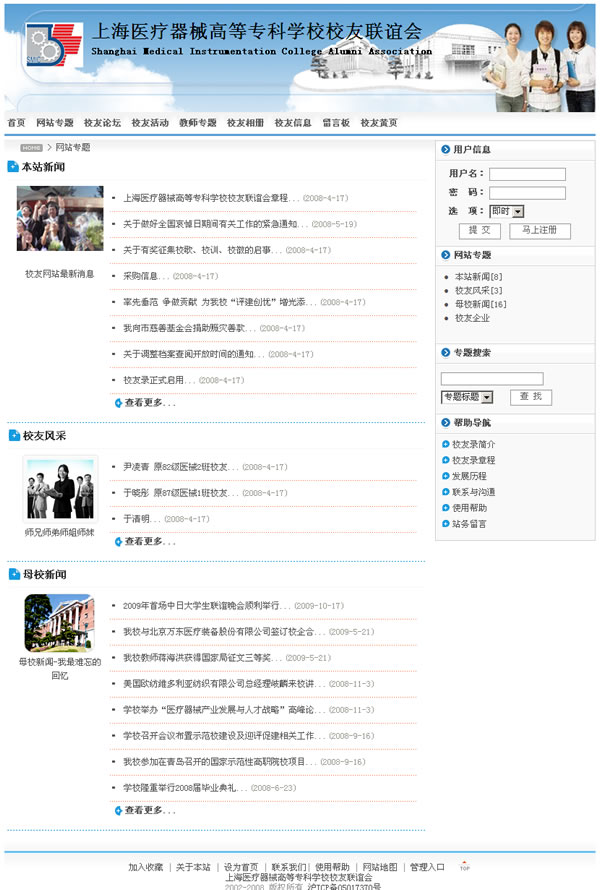Click 查看更多 icon under 本站新闻

point(118,403)
